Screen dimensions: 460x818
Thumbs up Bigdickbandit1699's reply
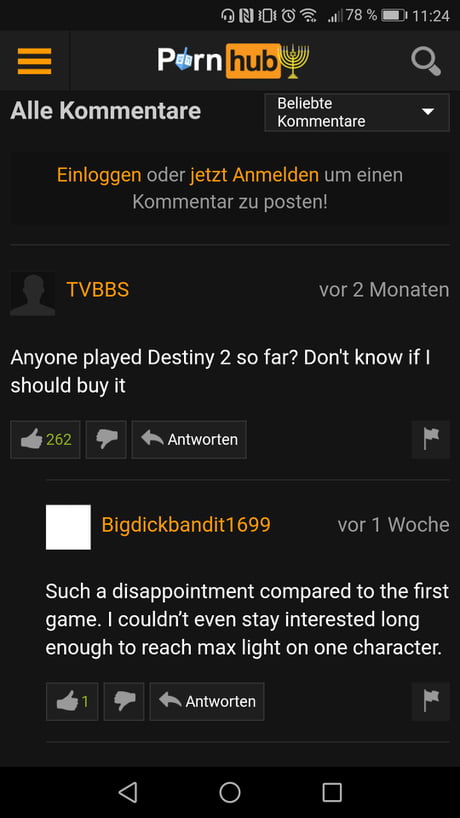pos(72,702)
